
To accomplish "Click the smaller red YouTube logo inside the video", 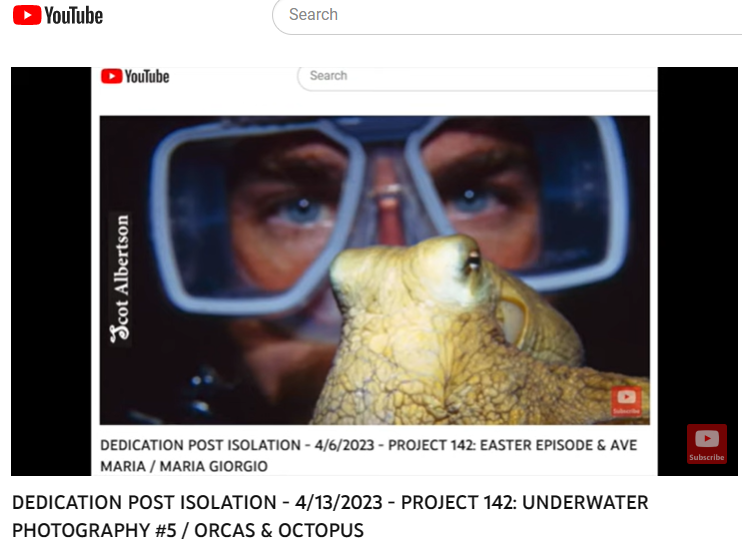I will click(x=112, y=76).
